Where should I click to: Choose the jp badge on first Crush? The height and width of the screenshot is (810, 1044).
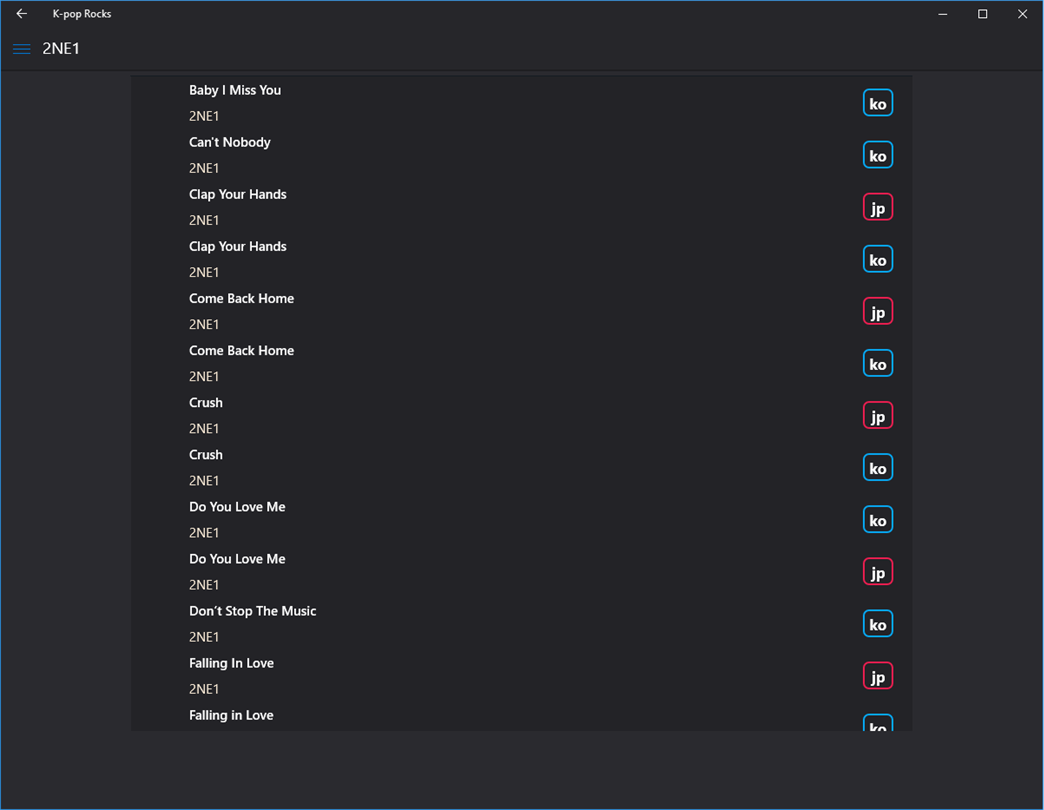coord(878,415)
